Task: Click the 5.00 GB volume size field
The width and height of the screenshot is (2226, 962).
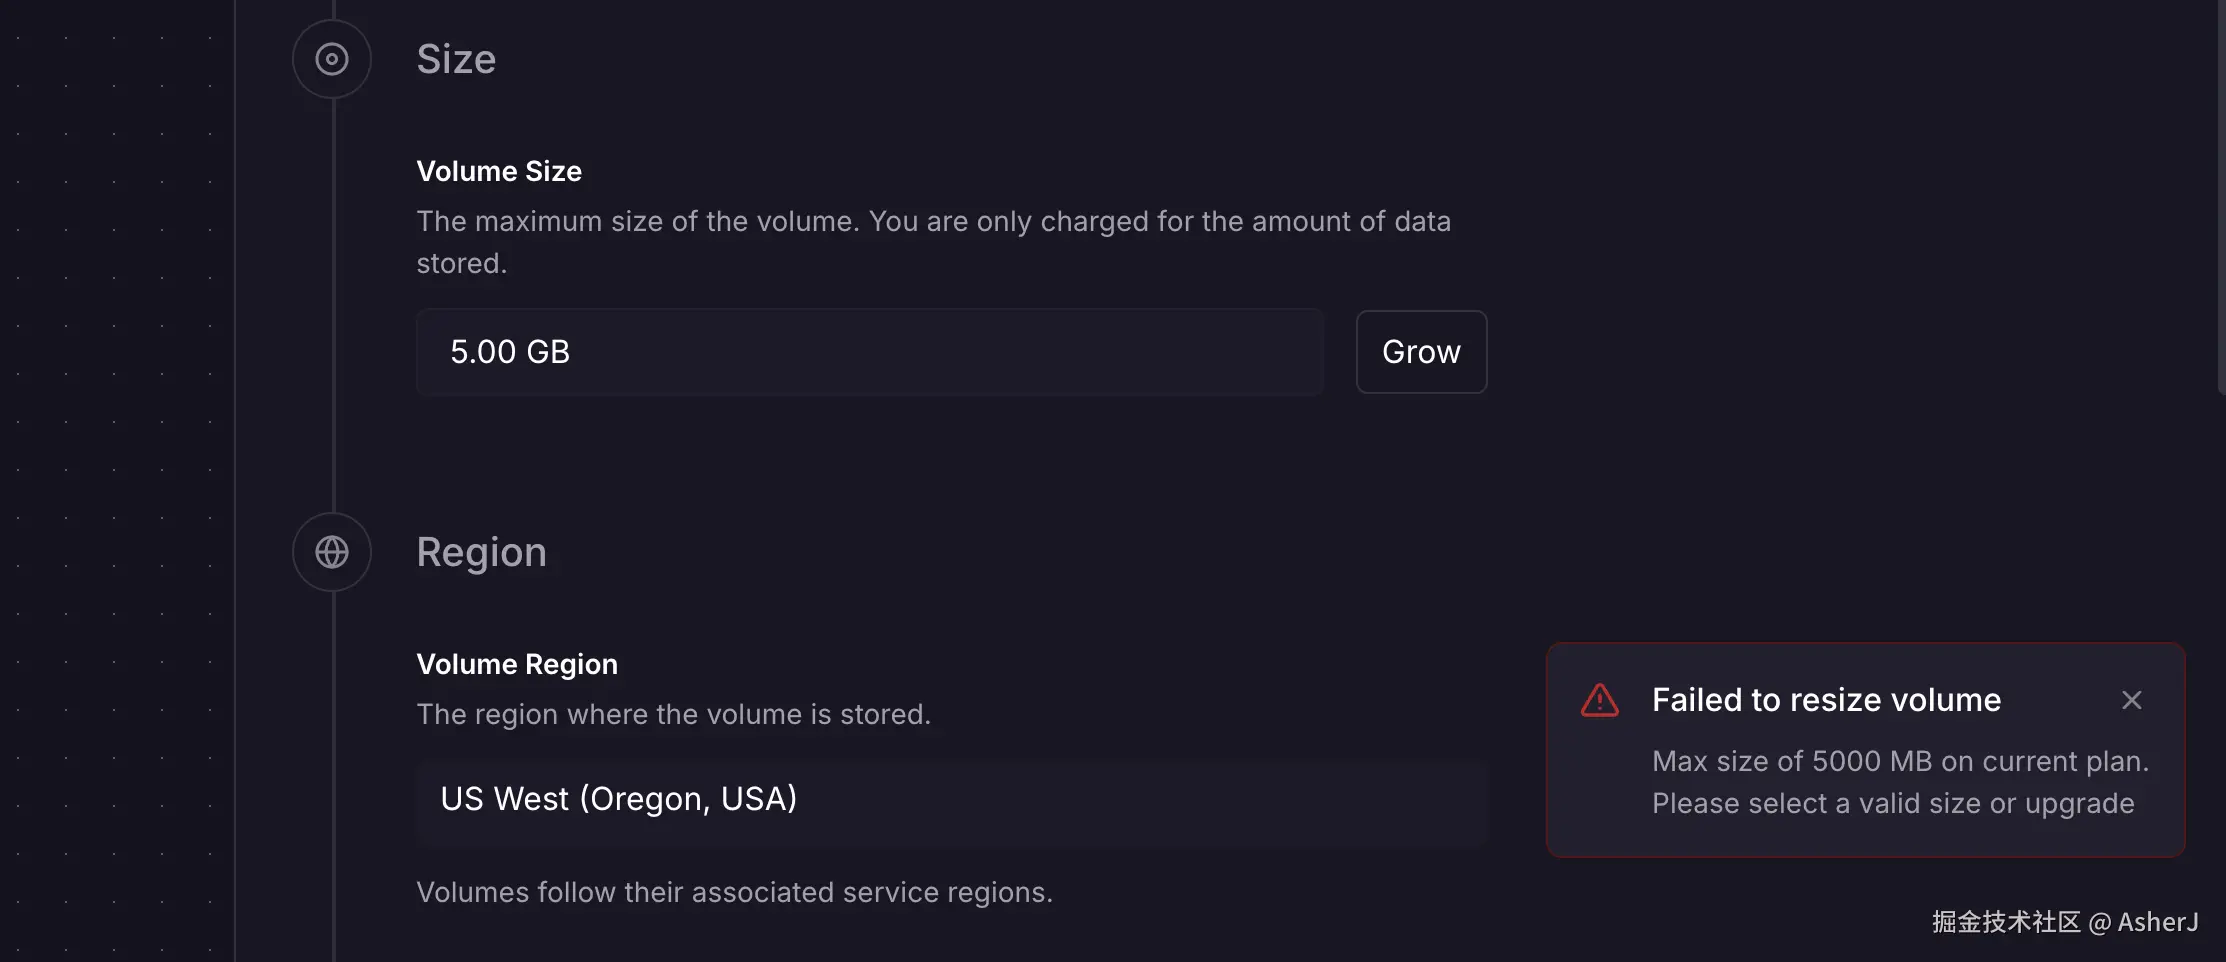Action: 870,352
